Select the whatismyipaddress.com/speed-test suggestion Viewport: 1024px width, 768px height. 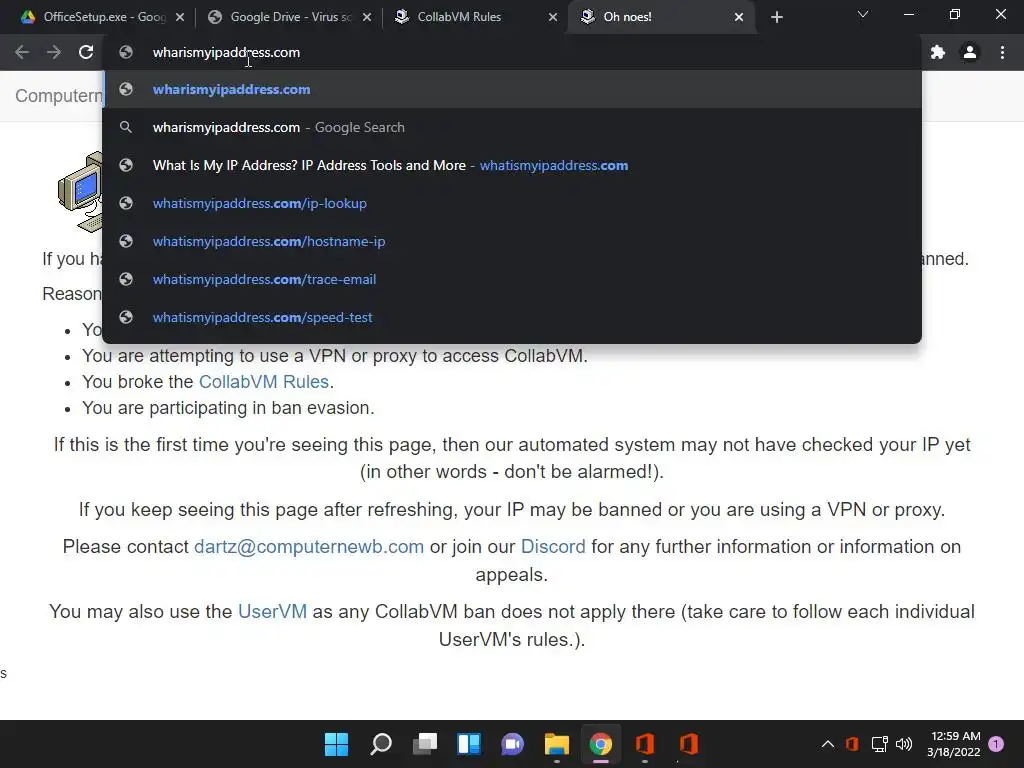(512, 317)
